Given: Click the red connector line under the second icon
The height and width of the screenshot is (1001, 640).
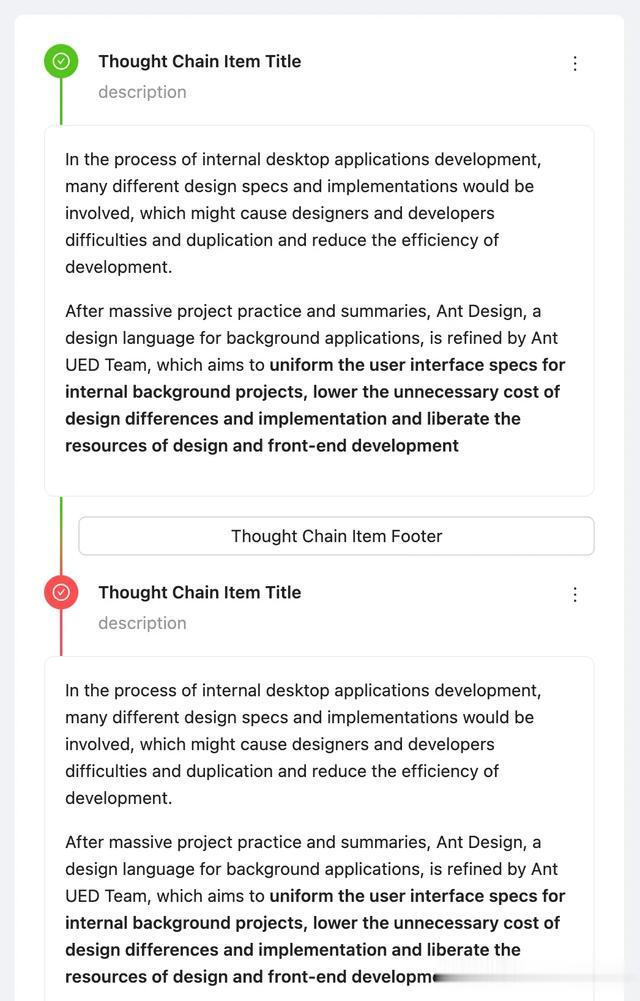Looking at the screenshot, I should coord(61,633).
